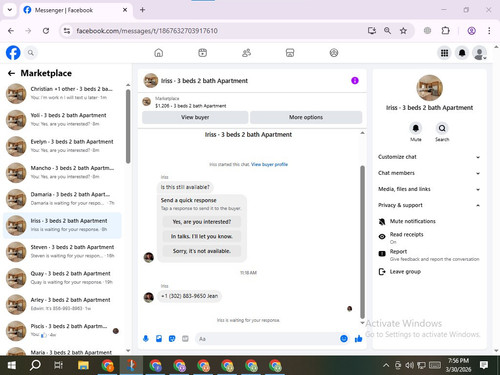Image resolution: width=500 pixels, height=375 pixels.
Task: Collapse the Privacy & support section
Action: 429,205
